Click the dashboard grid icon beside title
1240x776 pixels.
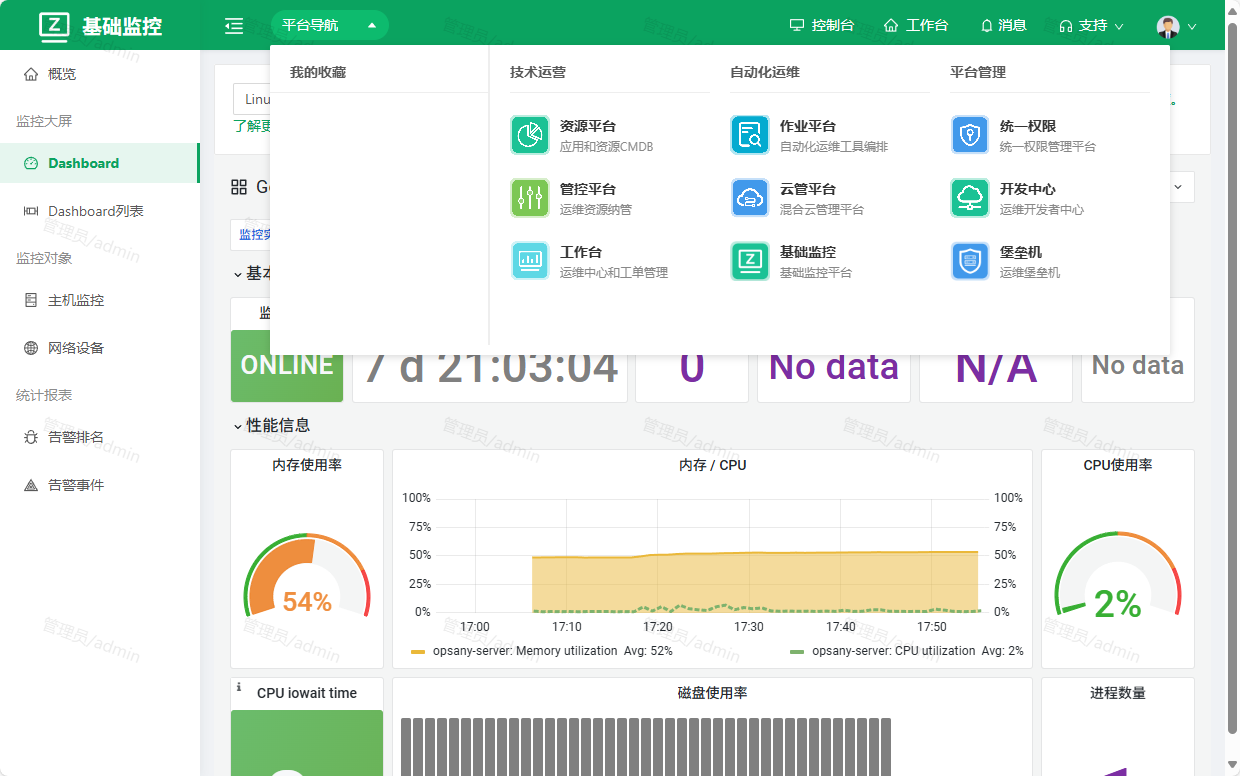pos(239,187)
